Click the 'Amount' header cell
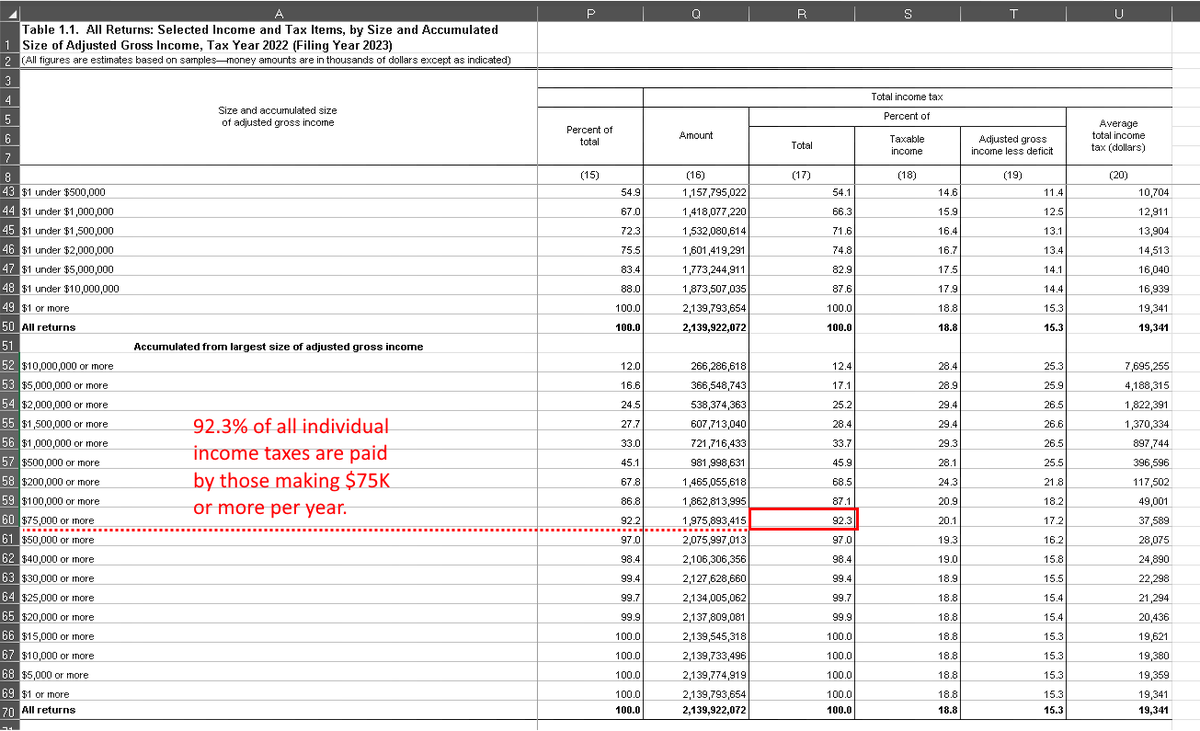 click(695, 135)
